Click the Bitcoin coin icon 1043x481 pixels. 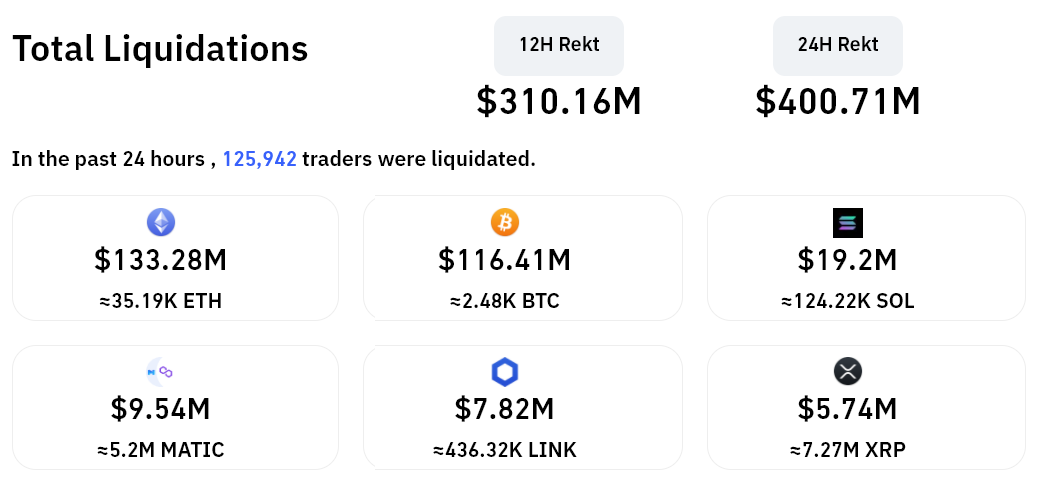(505, 221)
